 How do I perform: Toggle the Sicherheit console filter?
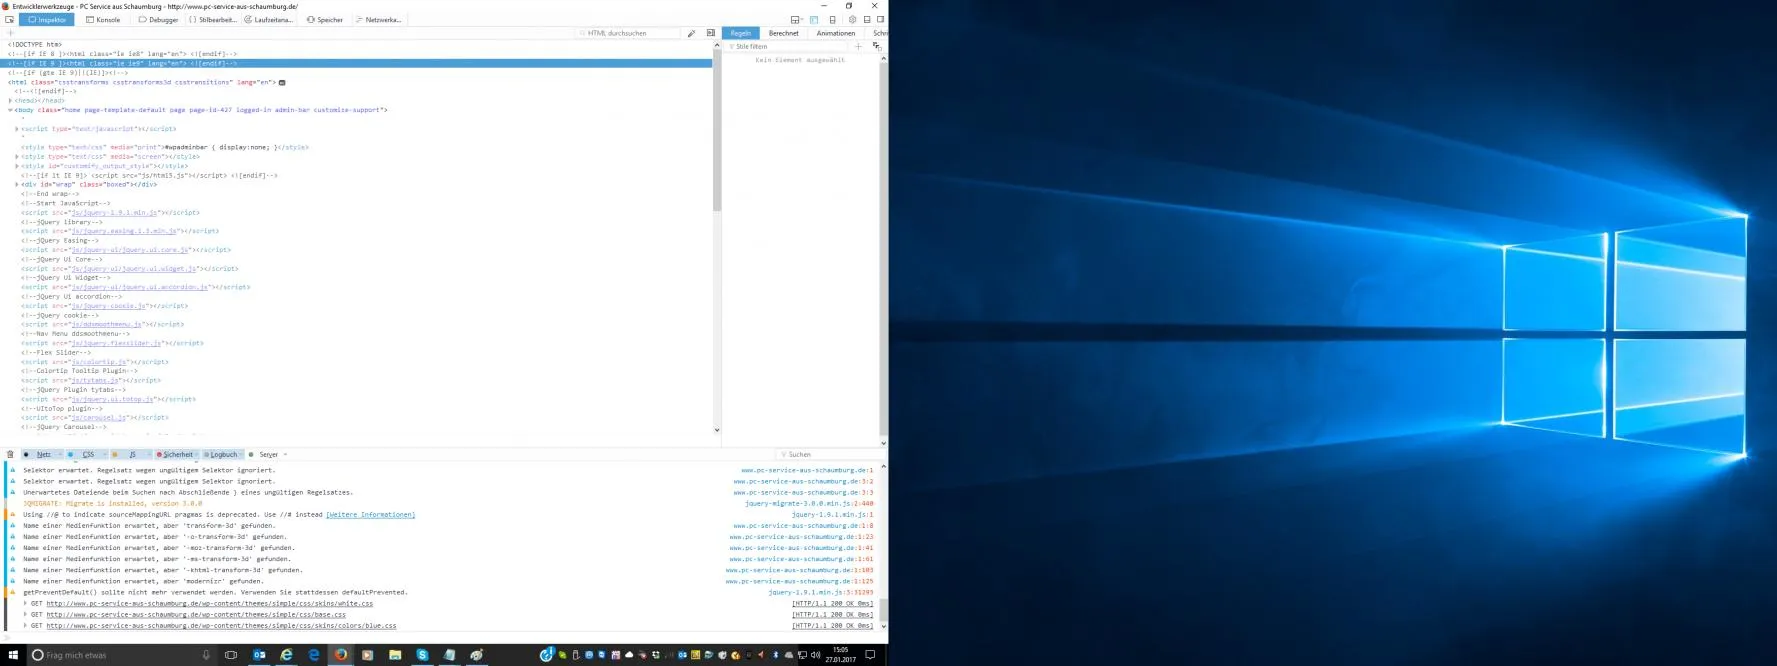click(x=176, y=454)
